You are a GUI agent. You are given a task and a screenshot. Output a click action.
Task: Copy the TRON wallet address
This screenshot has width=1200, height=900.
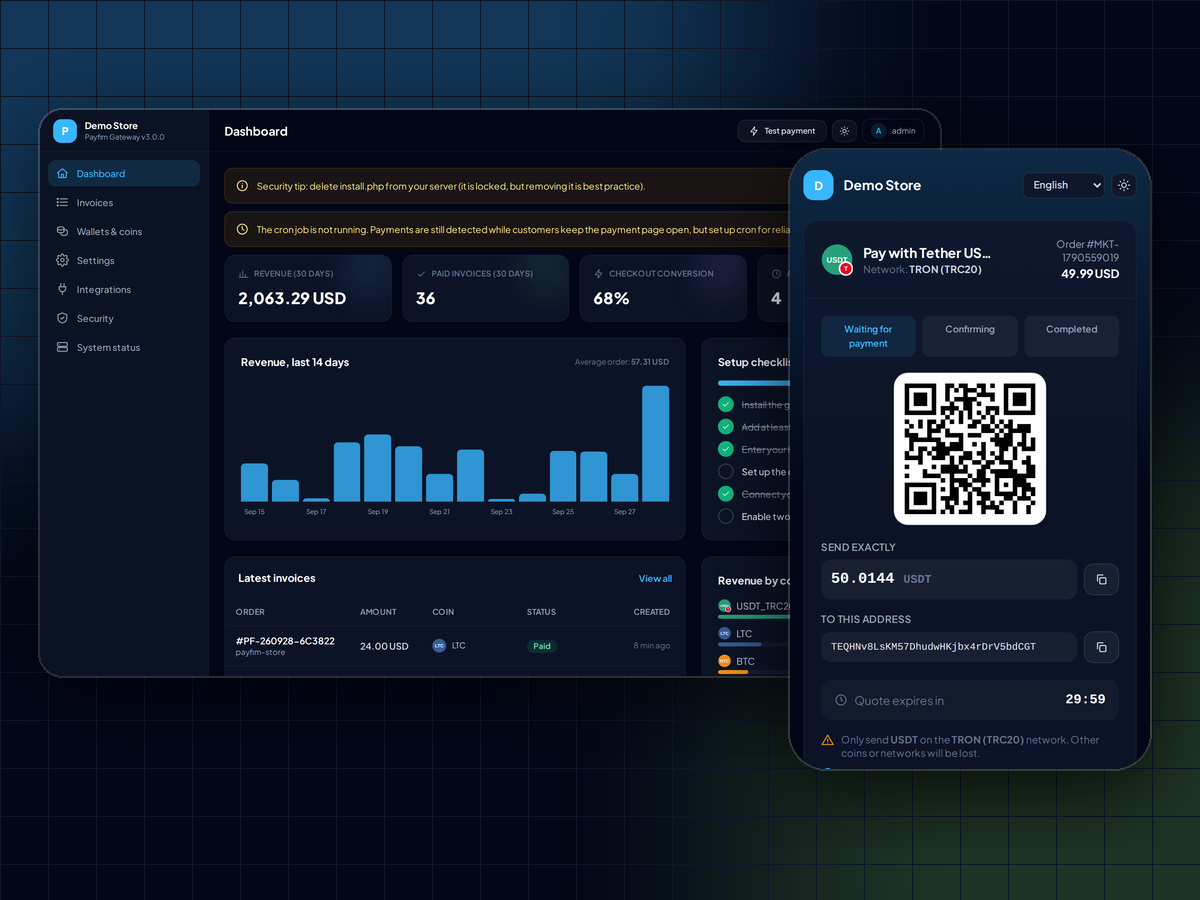click(1101, 647)
